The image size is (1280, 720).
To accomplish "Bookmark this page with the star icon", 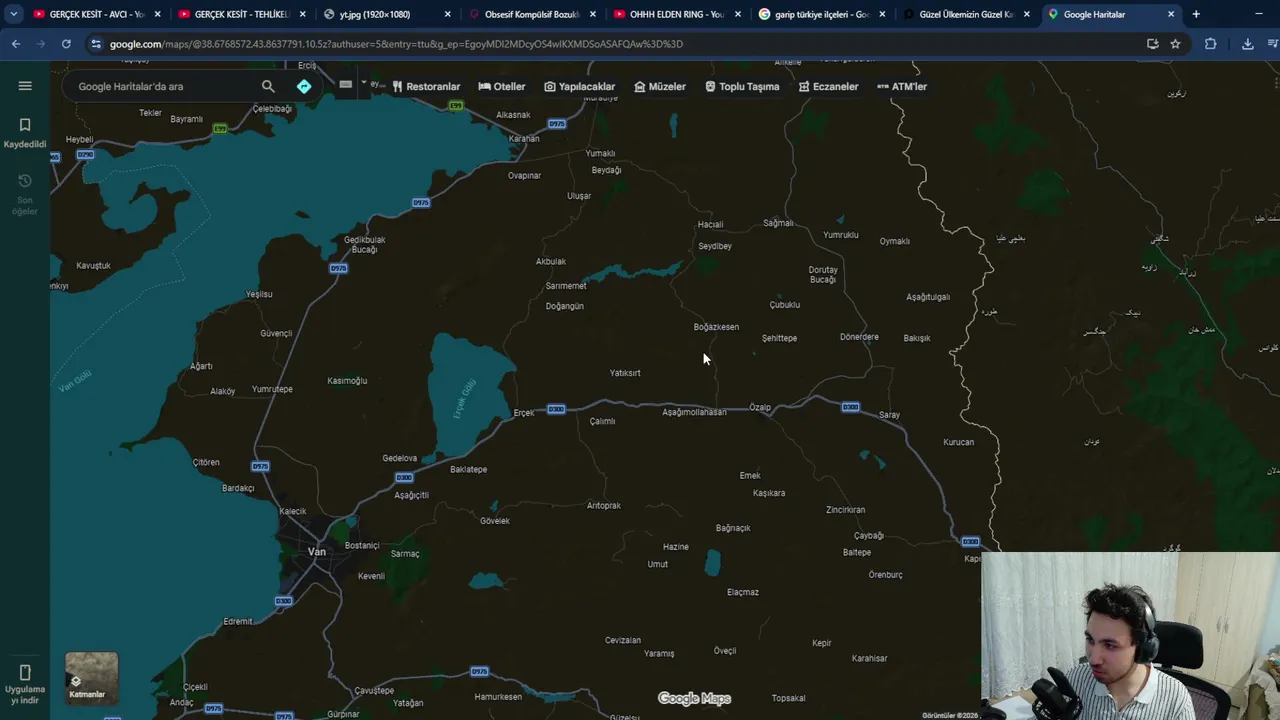I will [1175, 44].
